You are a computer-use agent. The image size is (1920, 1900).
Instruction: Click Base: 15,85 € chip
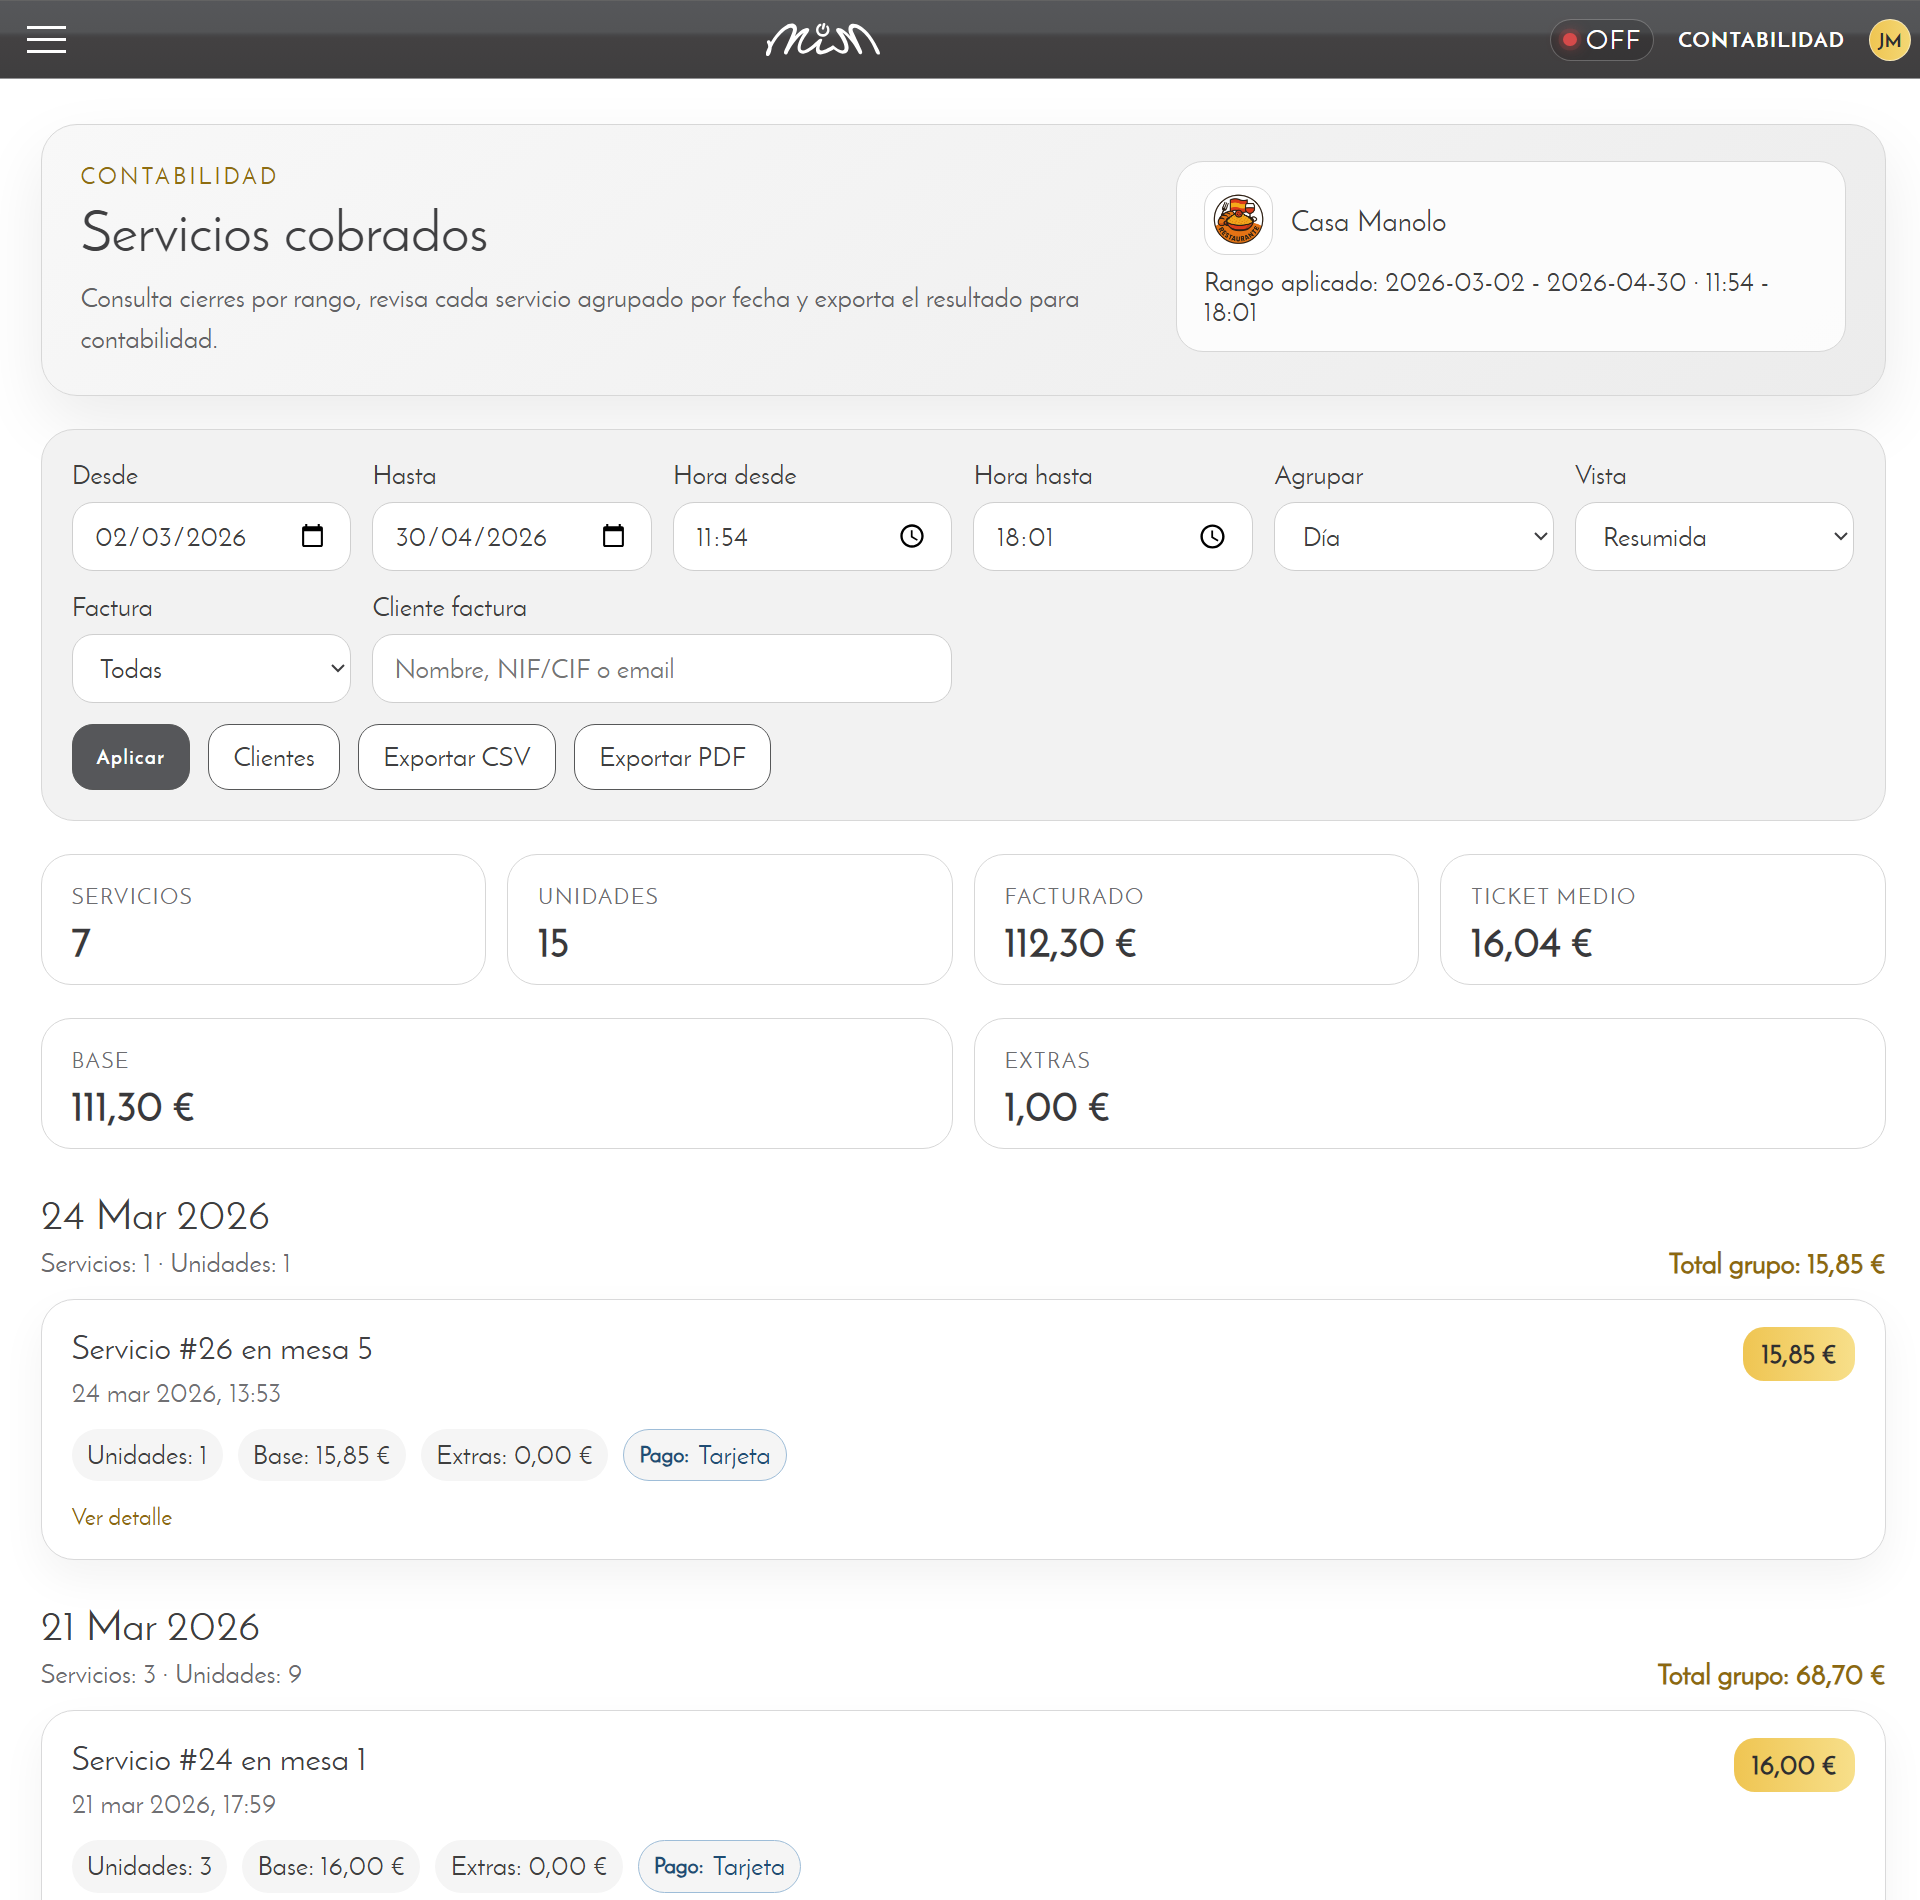tap(321, 1455)
